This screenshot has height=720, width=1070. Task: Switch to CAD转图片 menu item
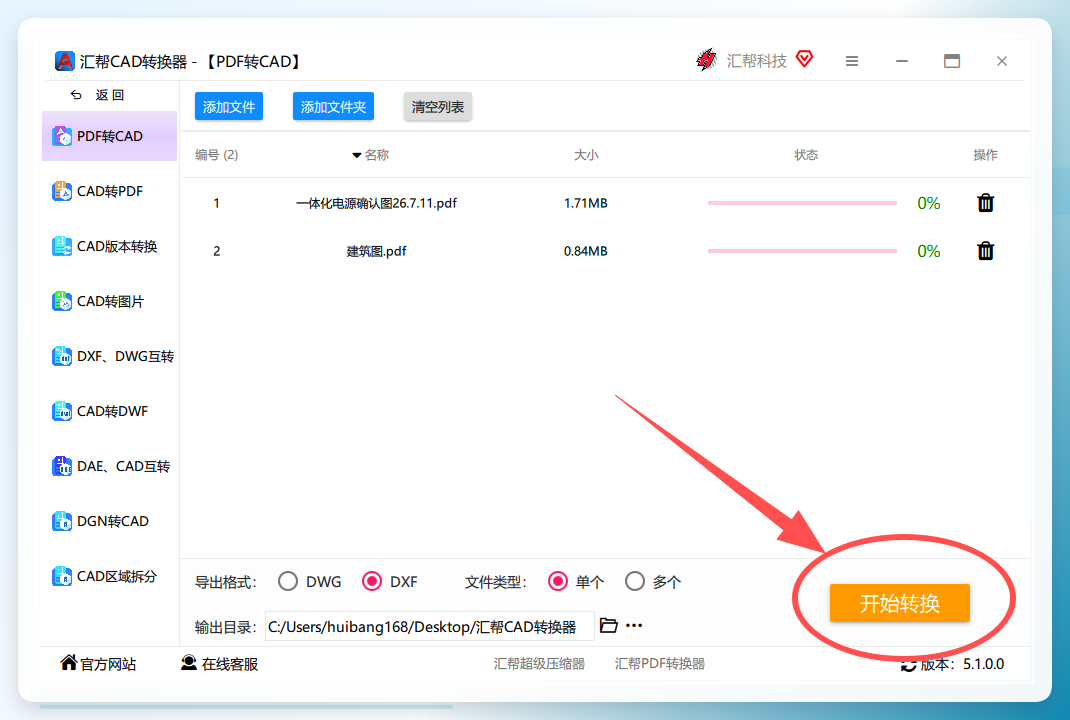pyautogui.click(x=109, y=301)
